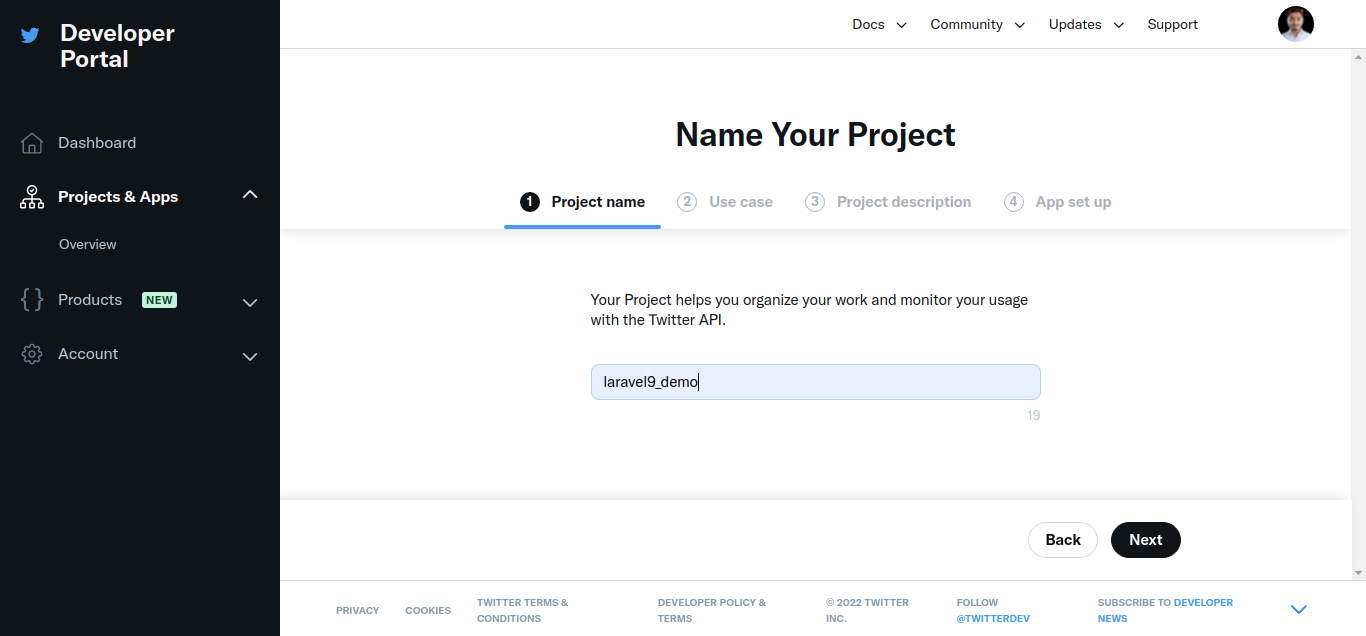The height and width of the screenshot is (636, 1366).
Task: Select the Project description step tab
Action: (903, 202)
